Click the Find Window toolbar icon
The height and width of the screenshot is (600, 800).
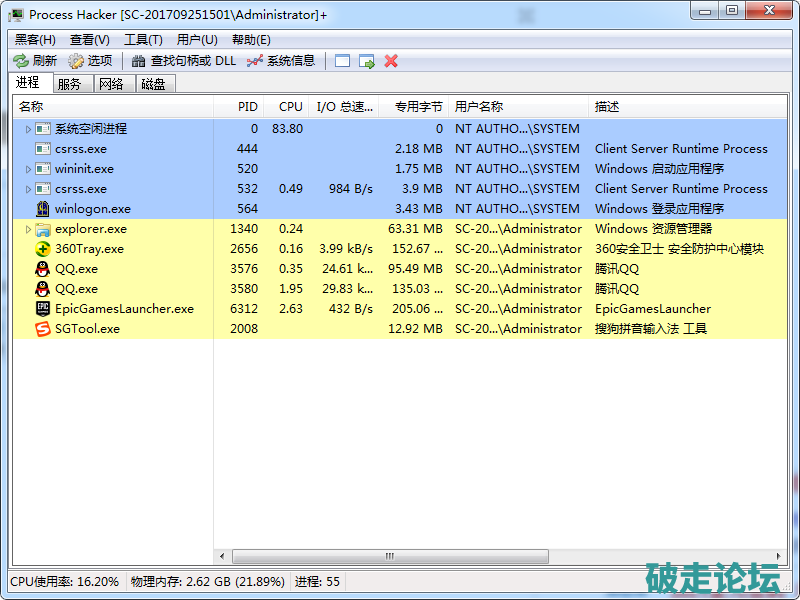tap(343, 61)
